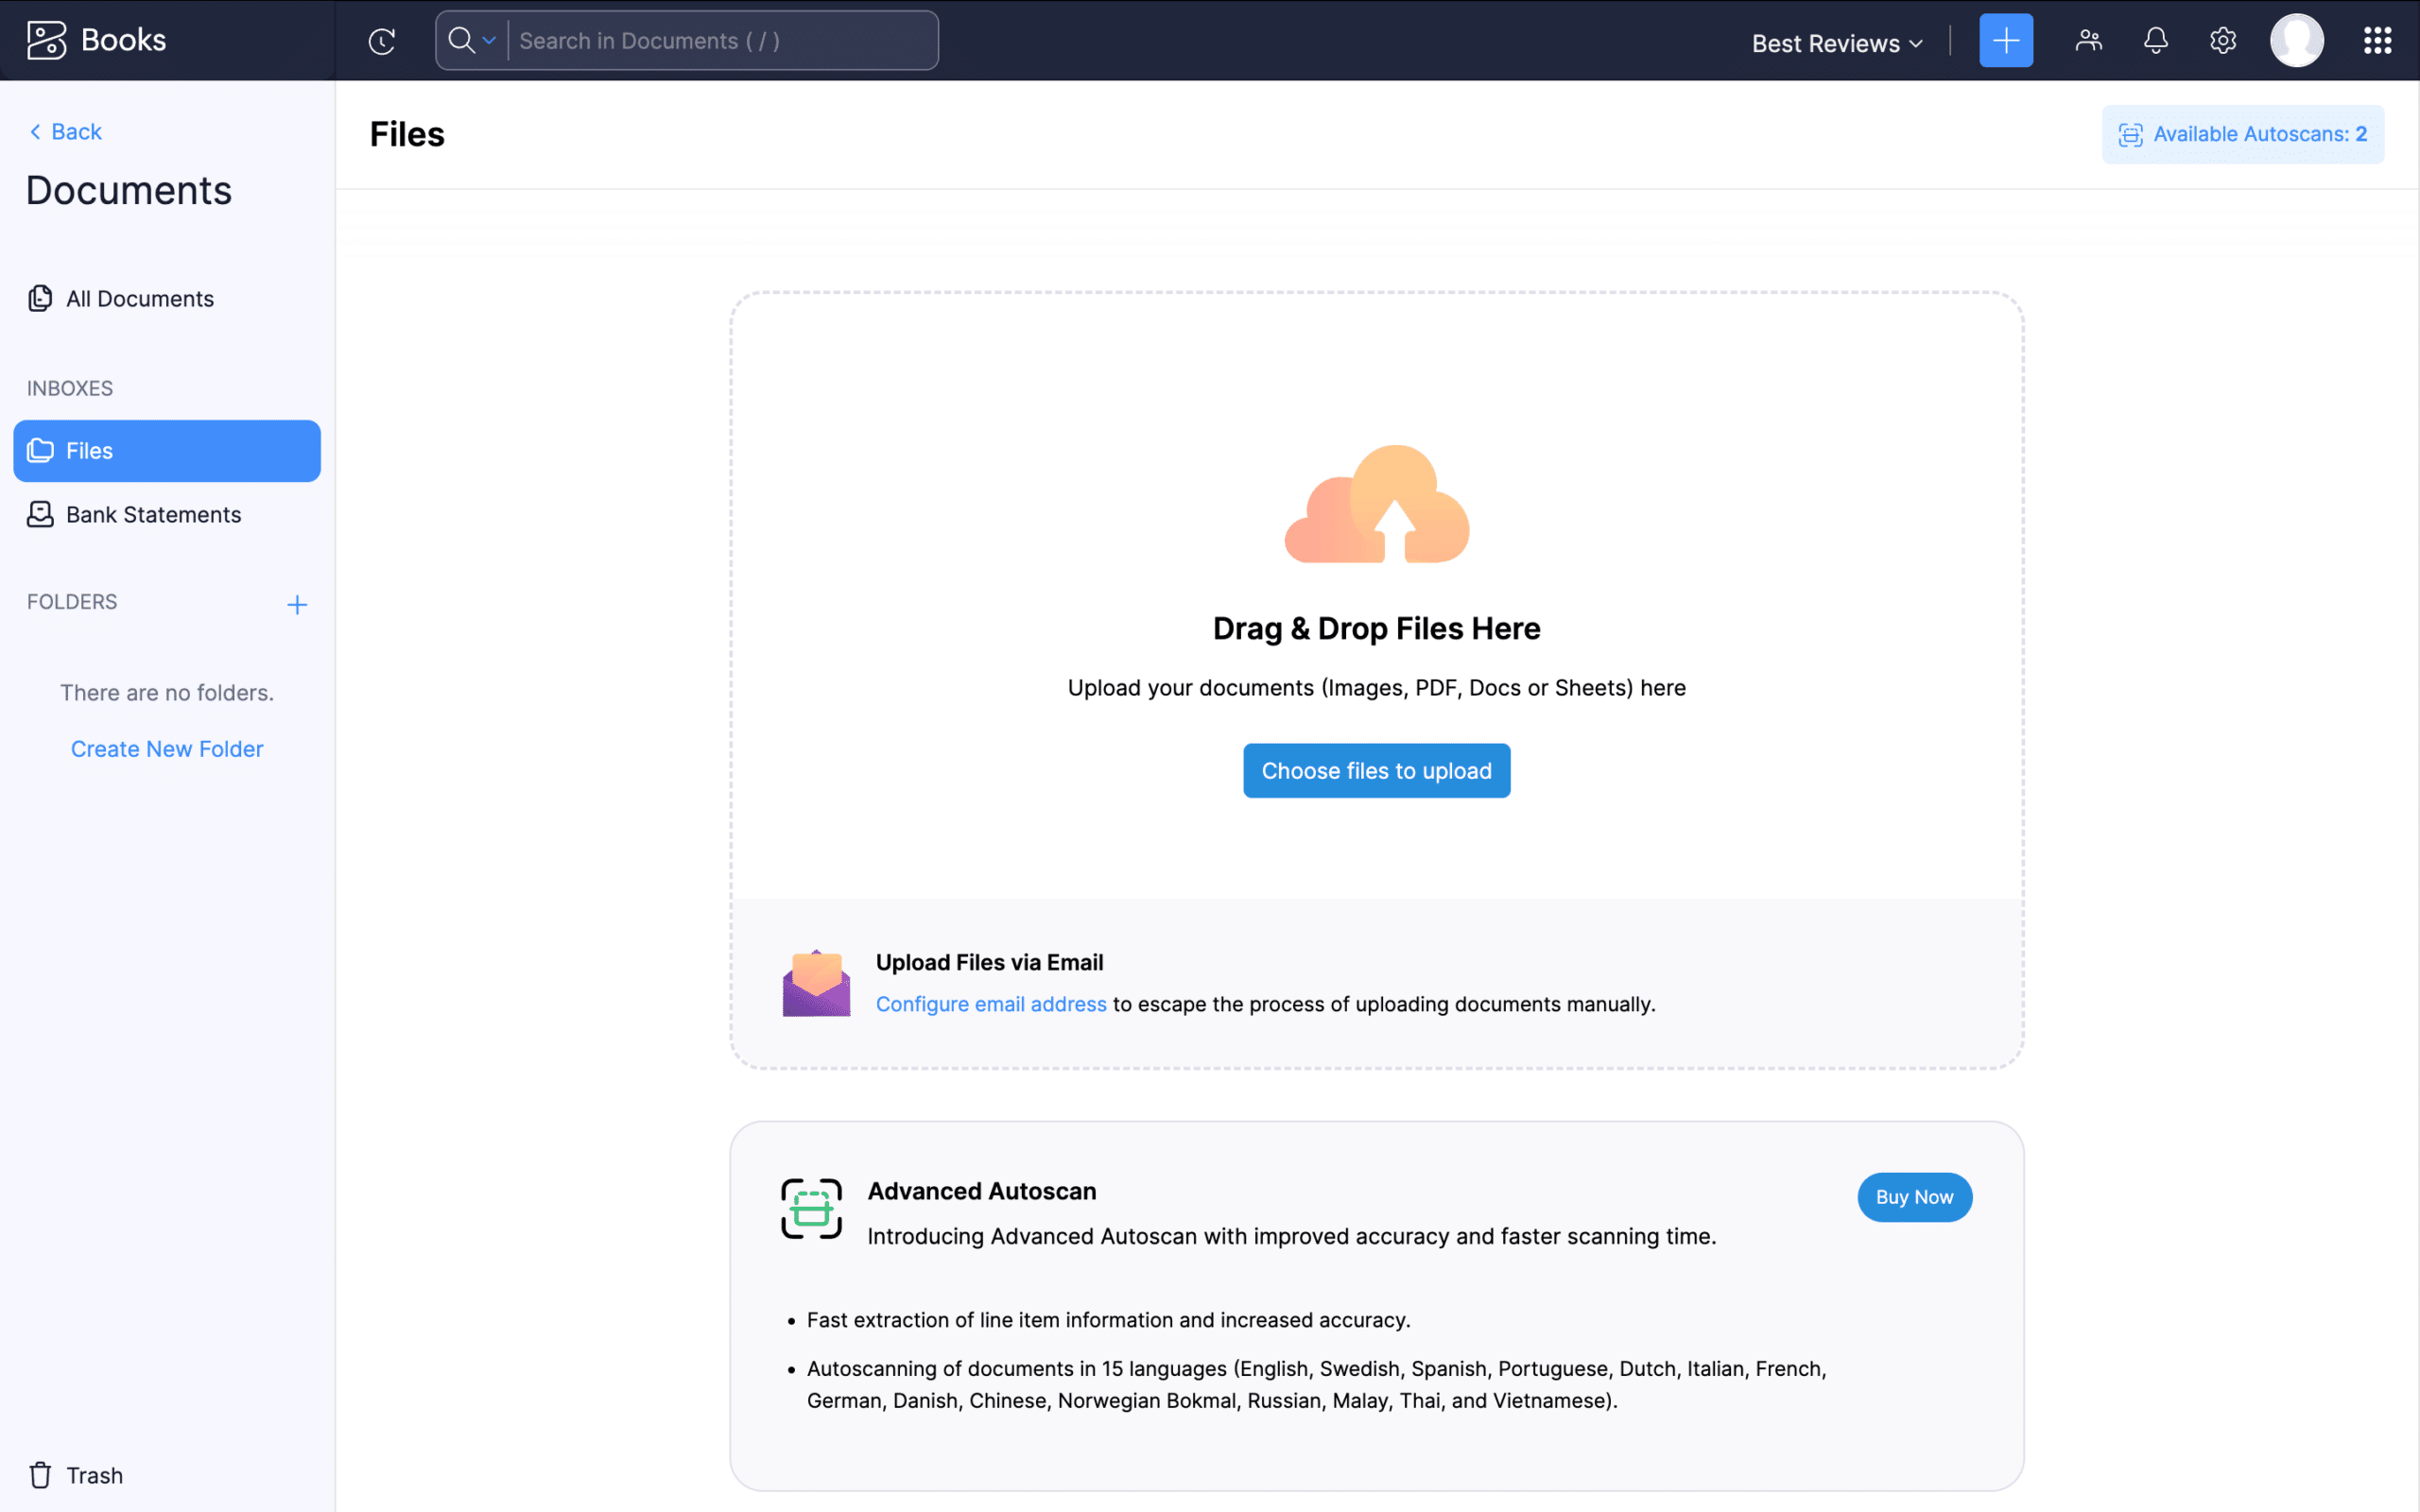Screen dimensions: 2420x1512
Task: Switch to Bank Statements inbox
Action: (154, 514)
